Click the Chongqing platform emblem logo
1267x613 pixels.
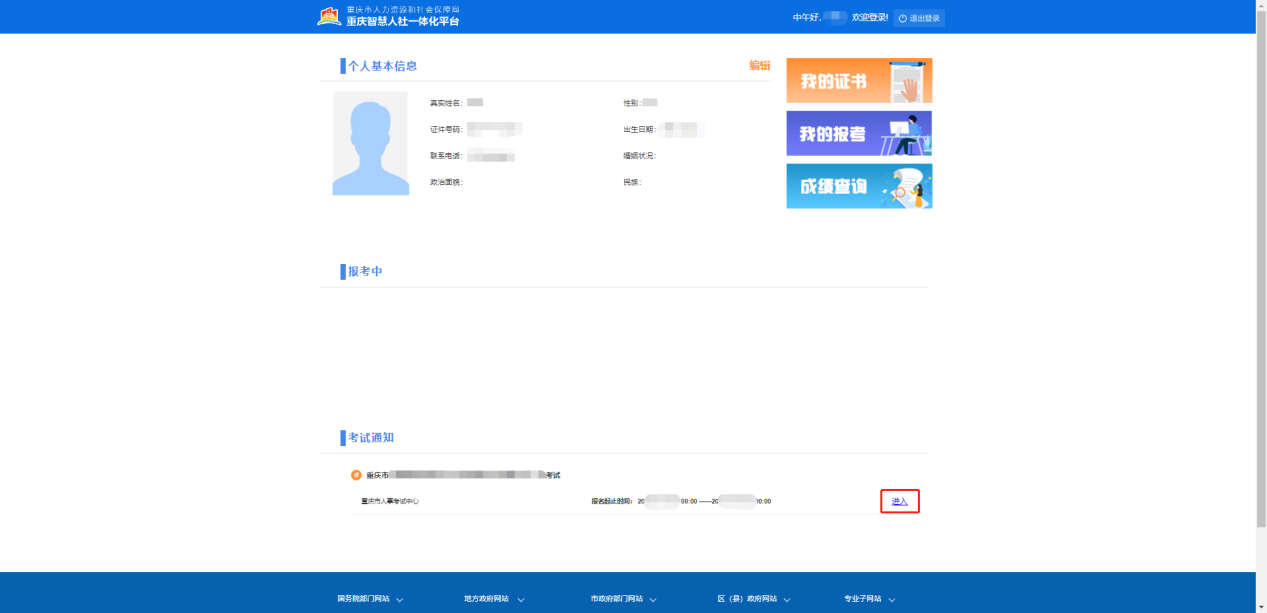tap(329, 16)
